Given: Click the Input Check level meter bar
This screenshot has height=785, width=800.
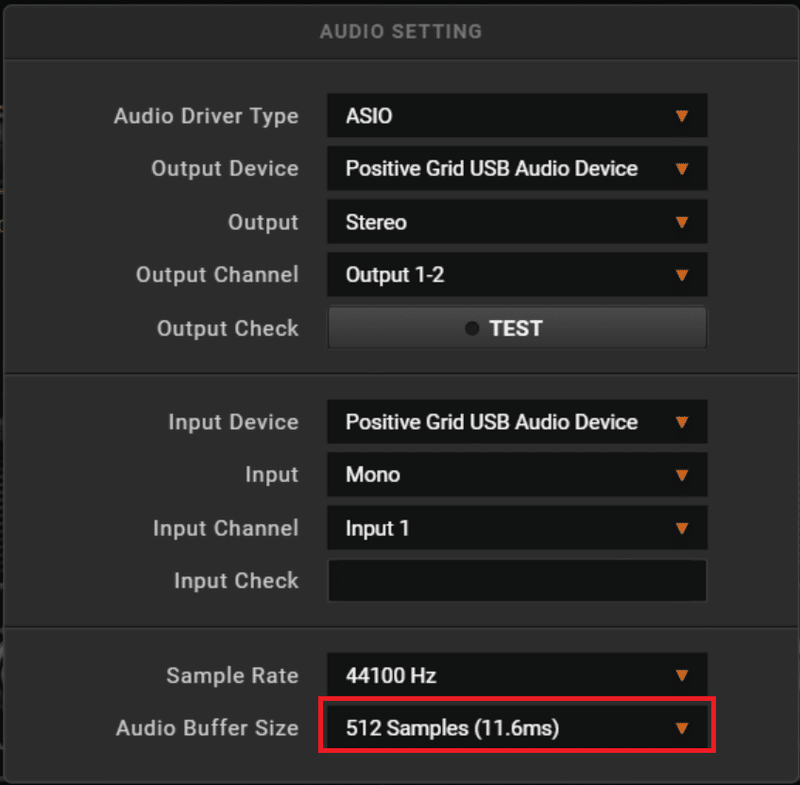Looking at the screenshot, I should (517, 580).
